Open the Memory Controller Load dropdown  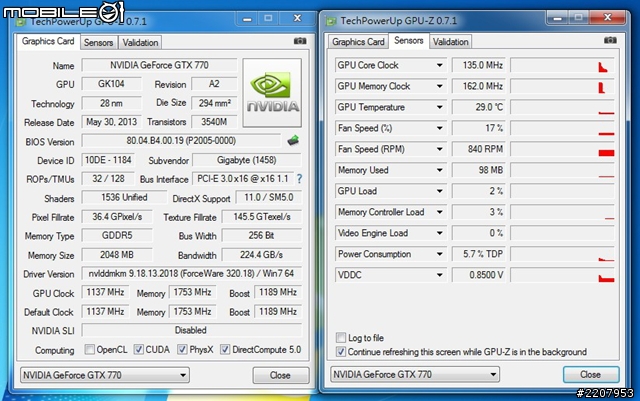pos(440,212)
